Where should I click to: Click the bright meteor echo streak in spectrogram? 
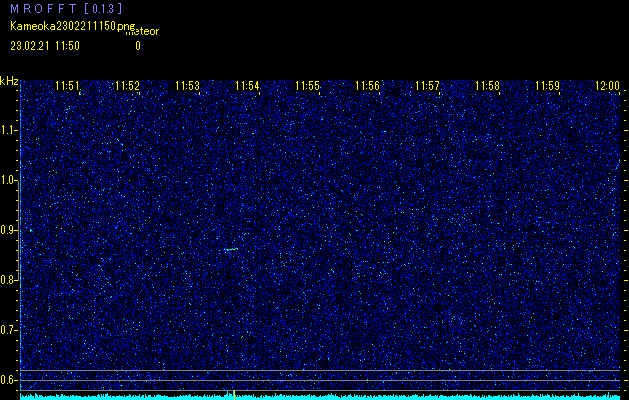pyautogui.click(x=231, y=250)
